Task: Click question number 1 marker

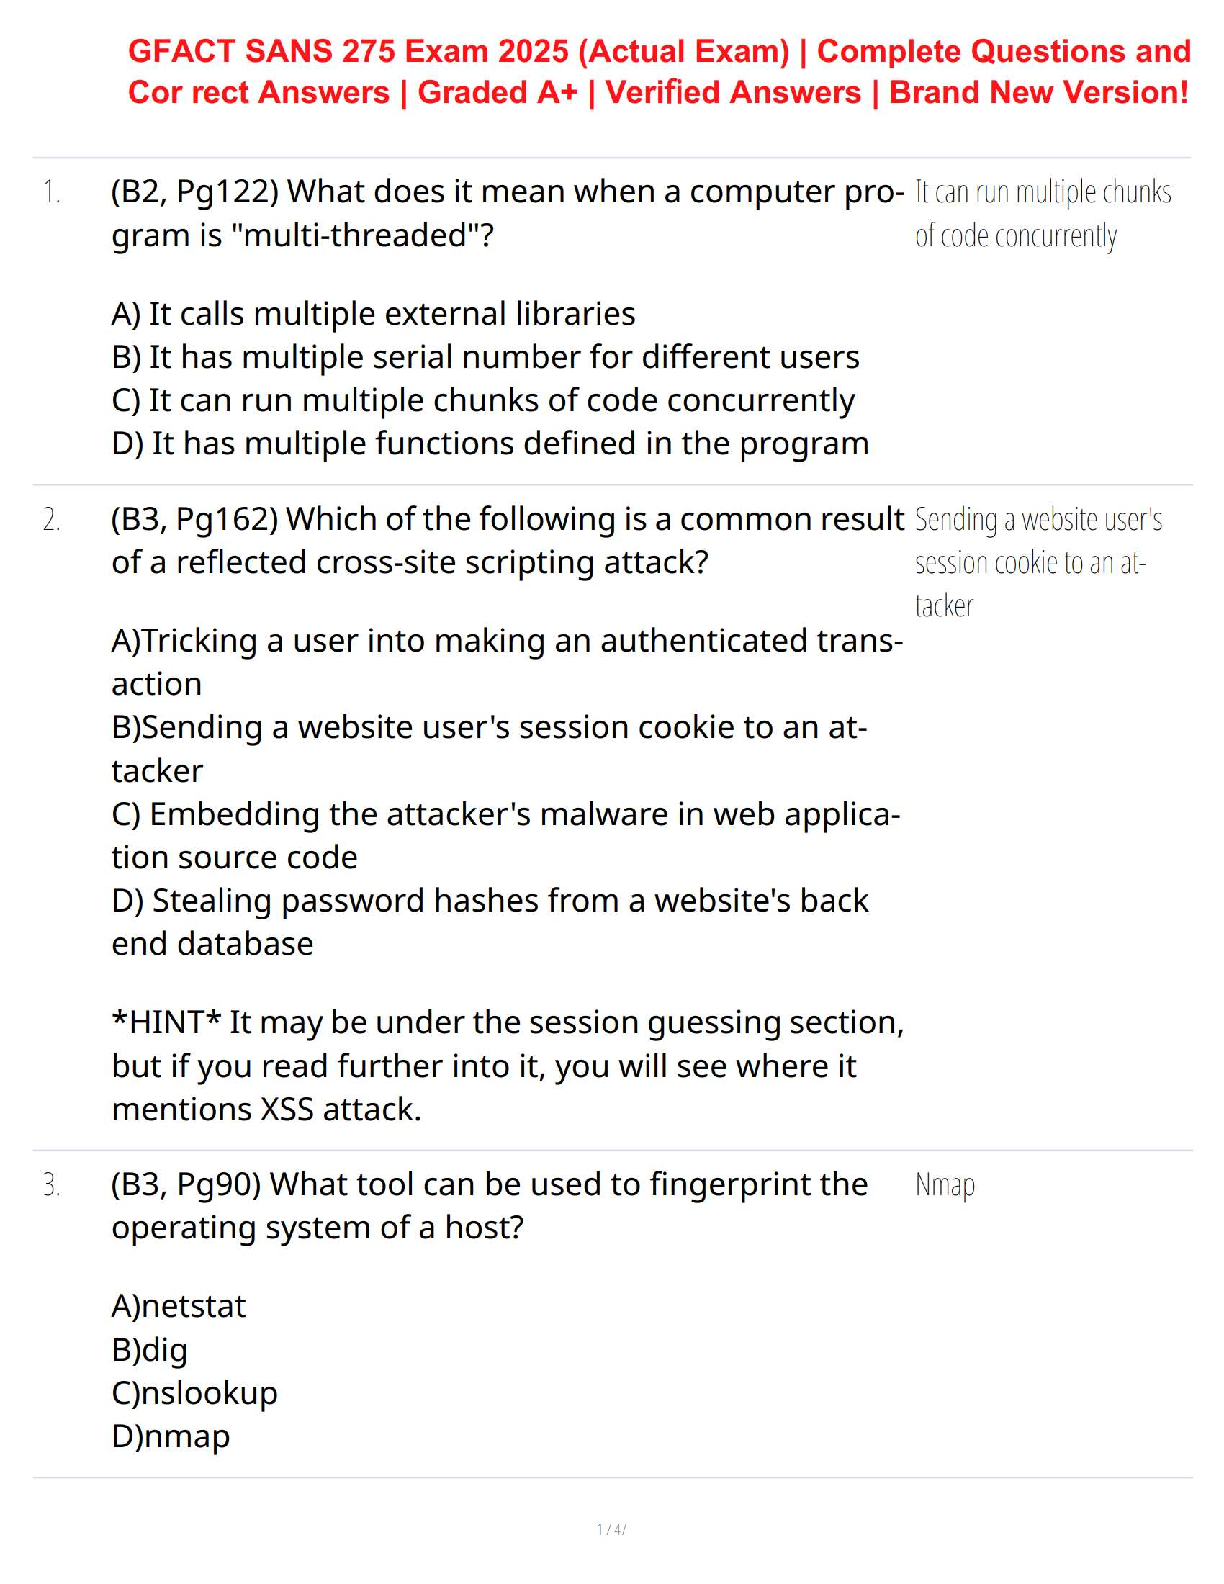Action: (52, 191)
